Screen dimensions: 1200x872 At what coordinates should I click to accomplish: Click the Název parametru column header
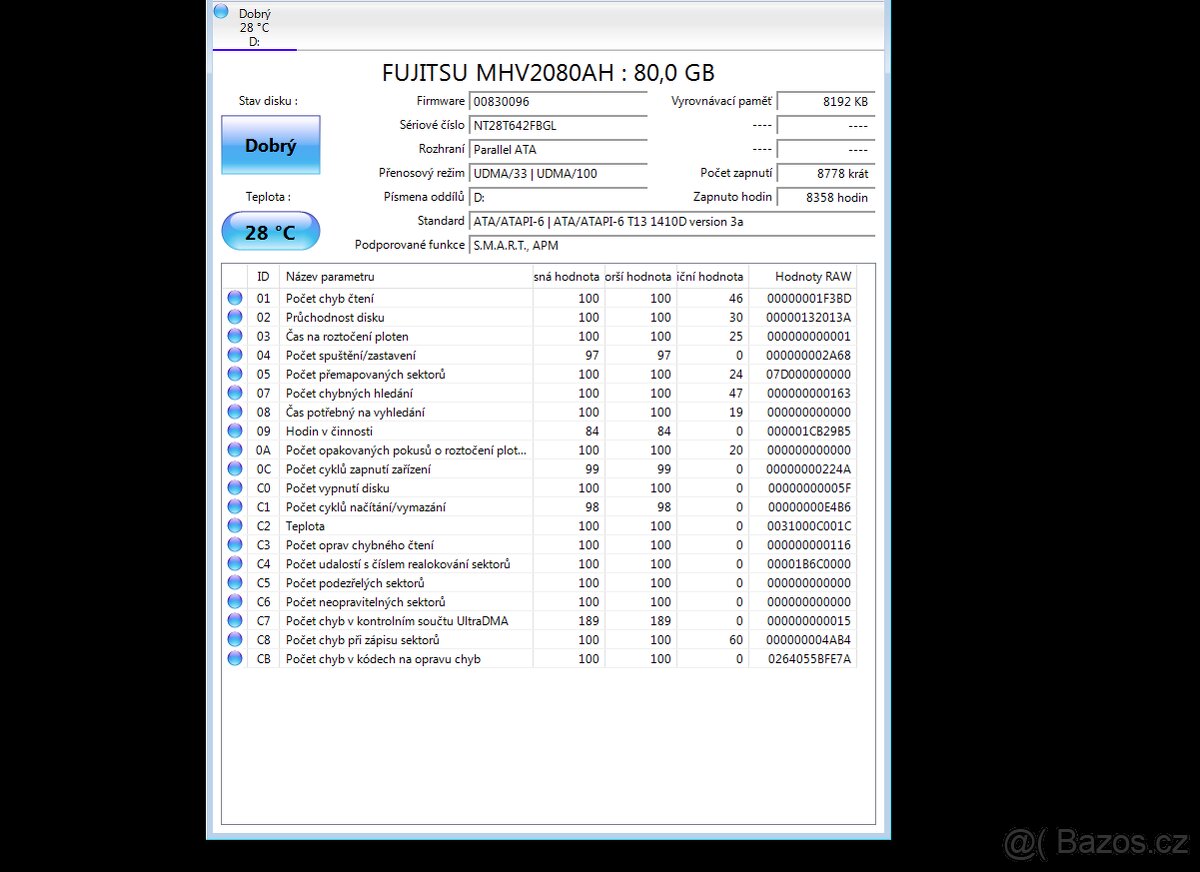[406, 276]
